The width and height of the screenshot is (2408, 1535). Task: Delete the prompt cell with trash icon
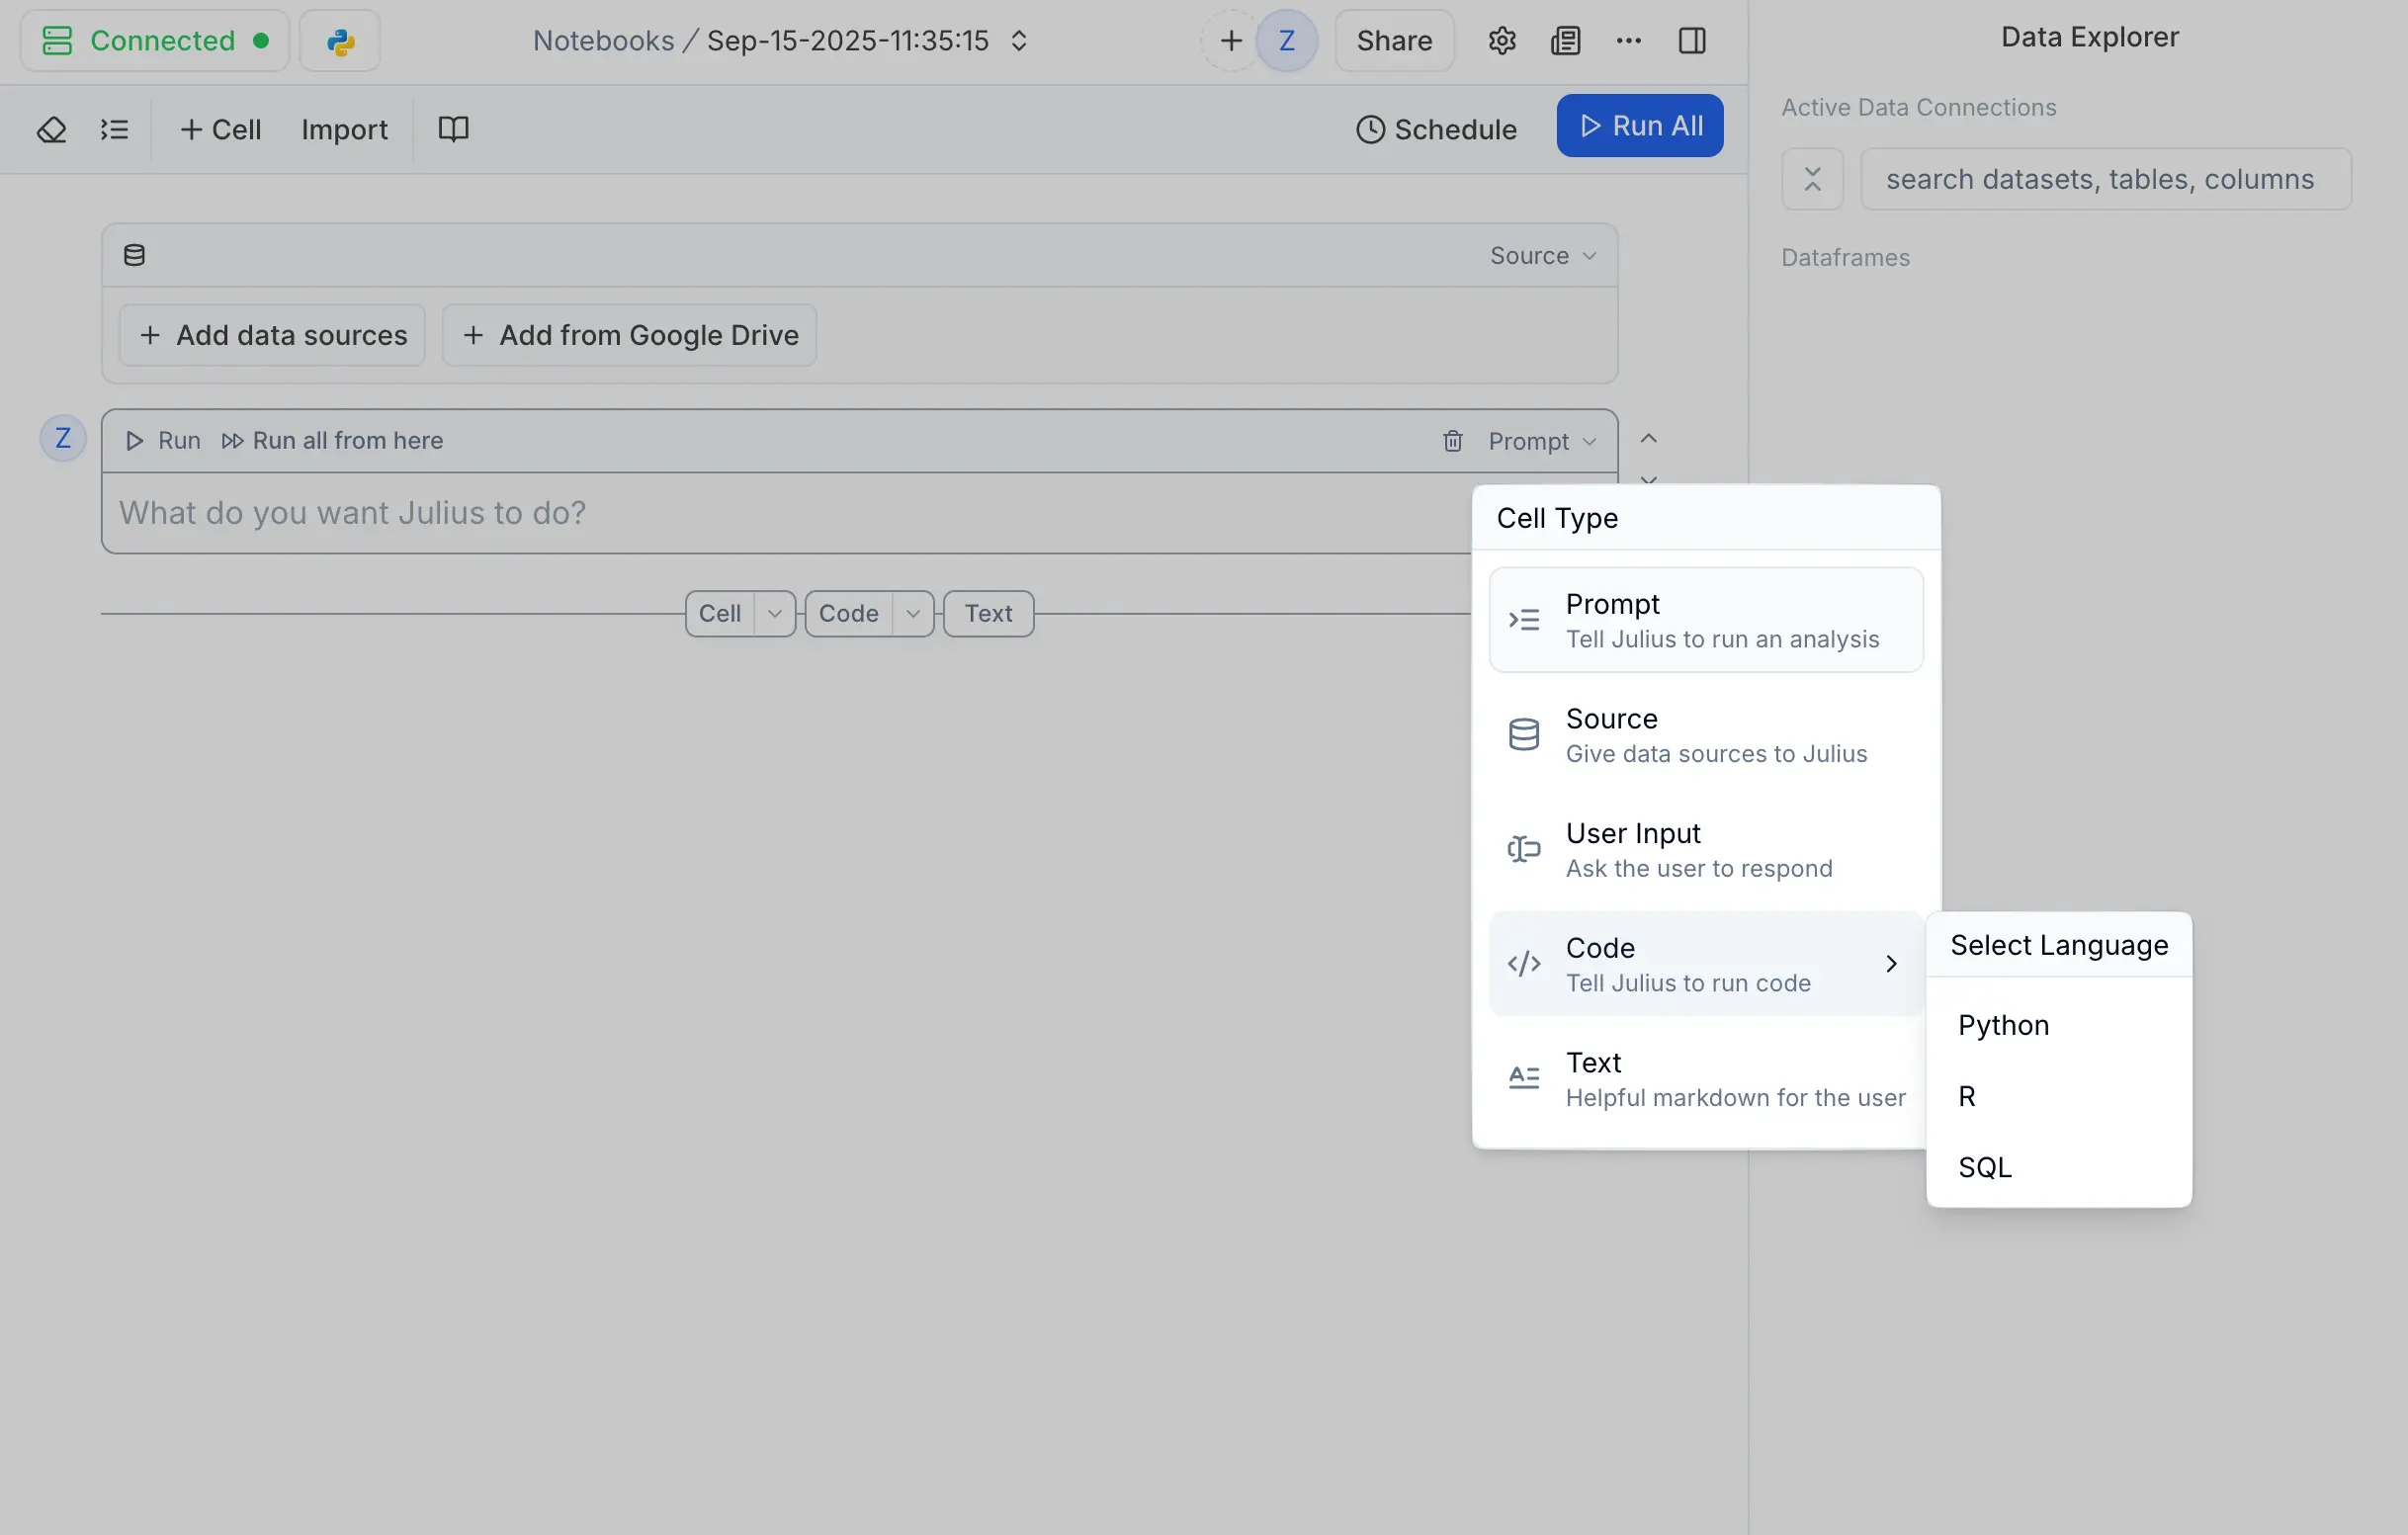1452,441
